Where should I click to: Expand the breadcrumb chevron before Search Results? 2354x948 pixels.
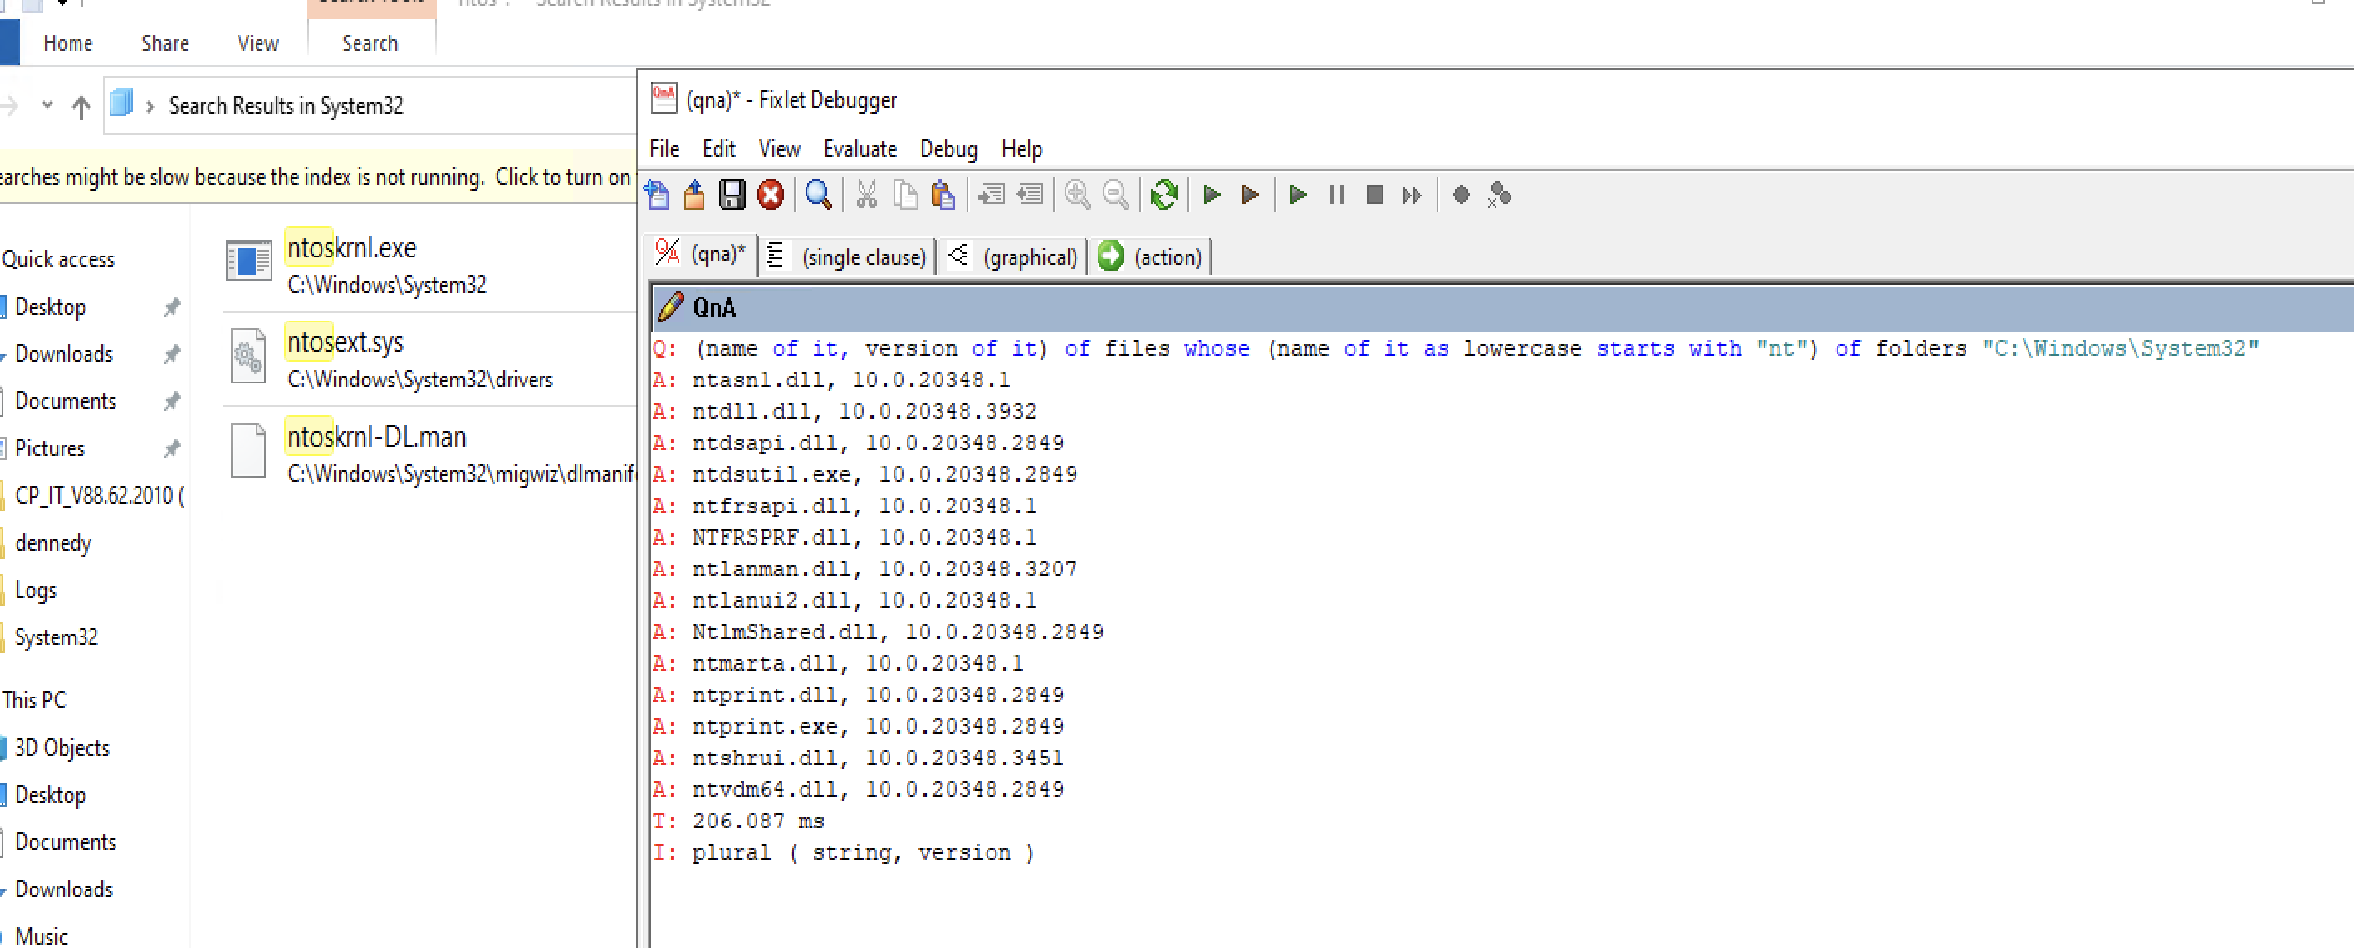pos(150,106)
